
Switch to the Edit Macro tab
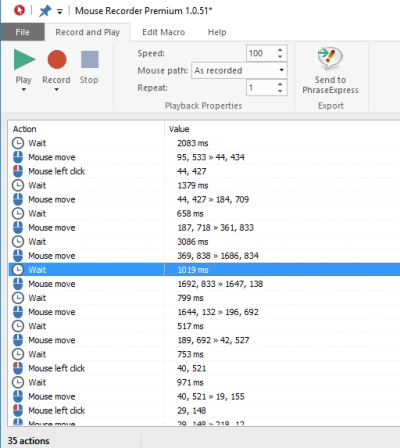163,32
